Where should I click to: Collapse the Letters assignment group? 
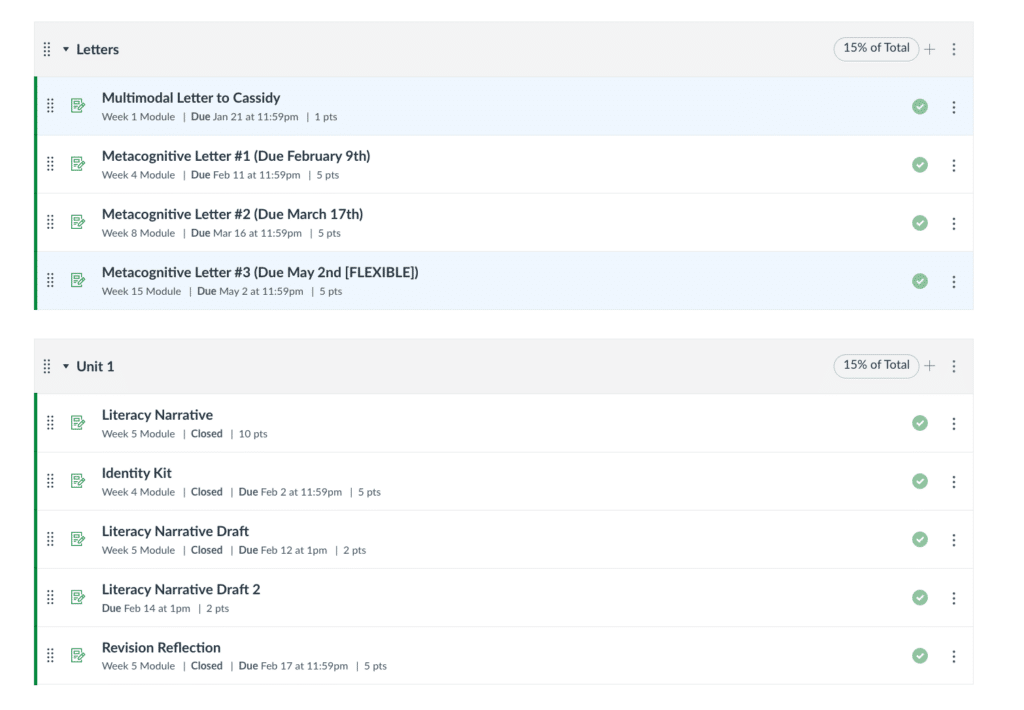66,48
